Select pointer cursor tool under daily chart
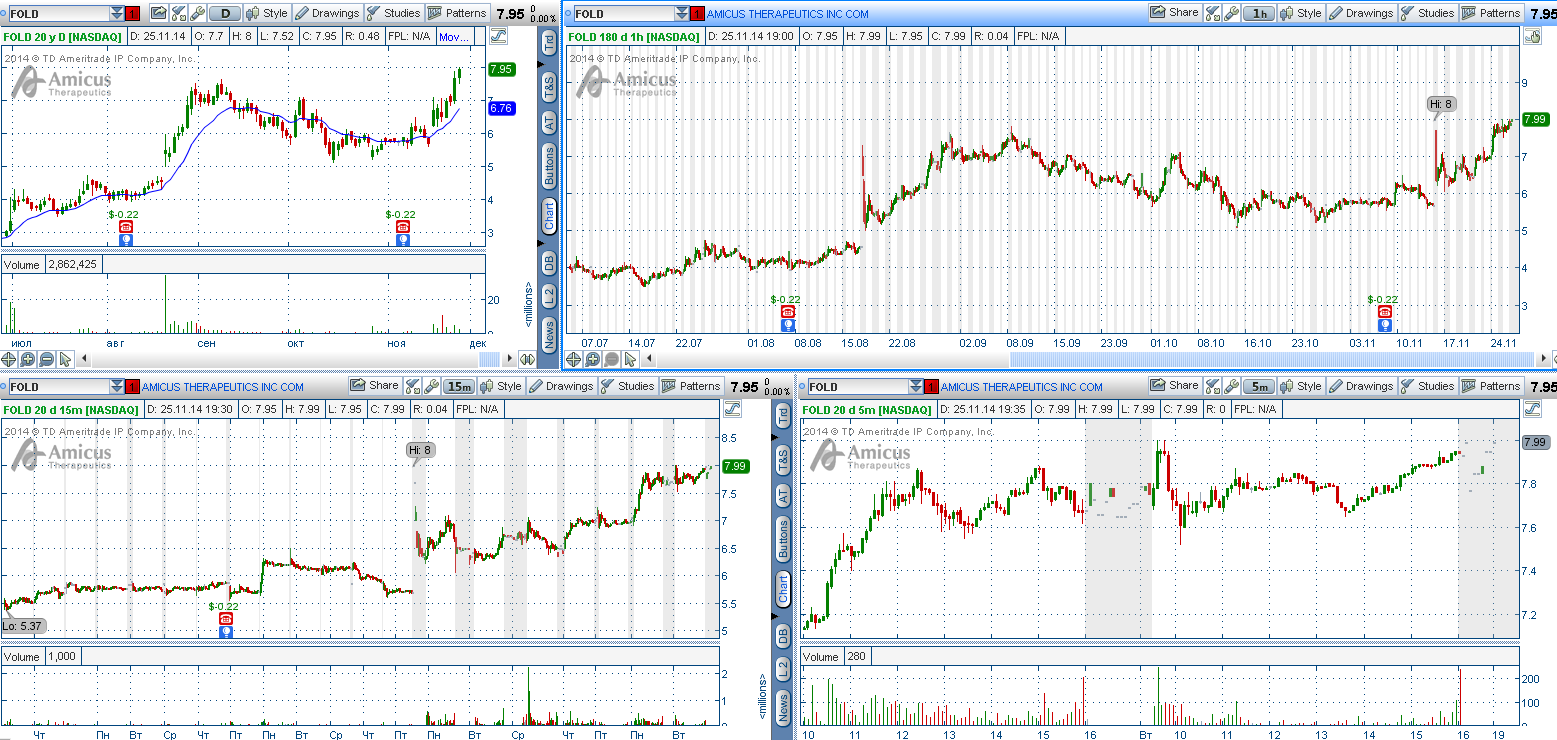The width and height of the screenshot is (1557, 740). [x=65, y=359]
